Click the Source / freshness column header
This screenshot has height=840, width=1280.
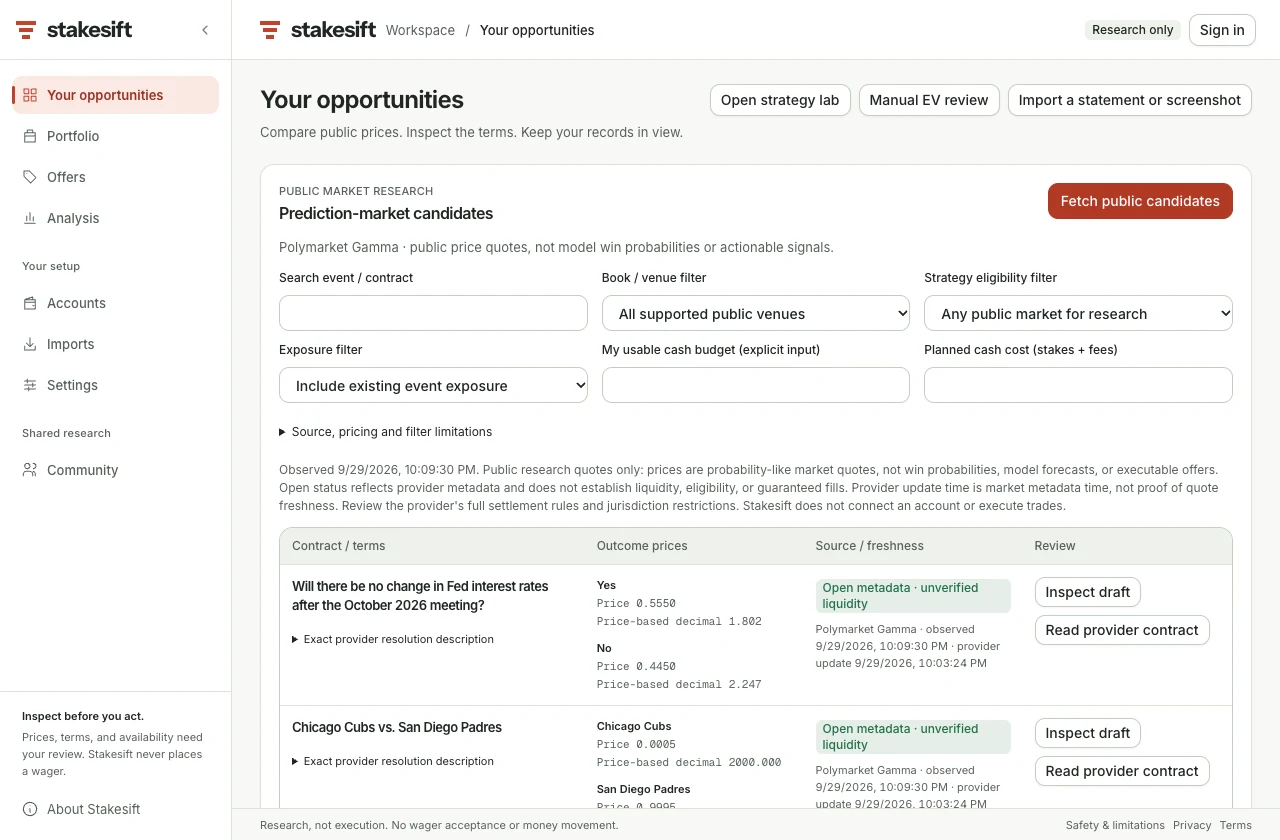click(870, 546)
